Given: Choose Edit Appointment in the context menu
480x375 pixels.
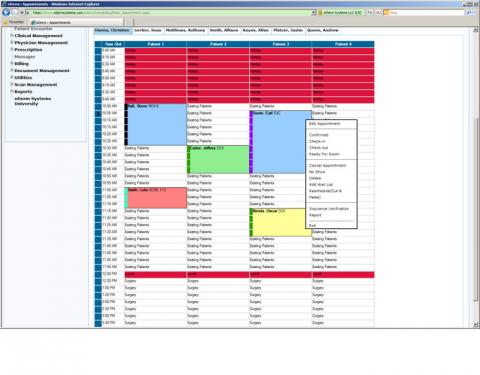Looking at the screenshot, I should point(324,124).
